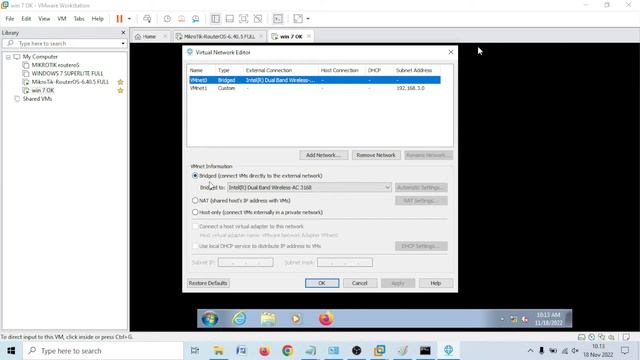Screen dimensions: 640x360
Task: Toggle favorite star for MikroTik-RouterOS-6.40.5 FULL
Action: [x=120, y=82]
